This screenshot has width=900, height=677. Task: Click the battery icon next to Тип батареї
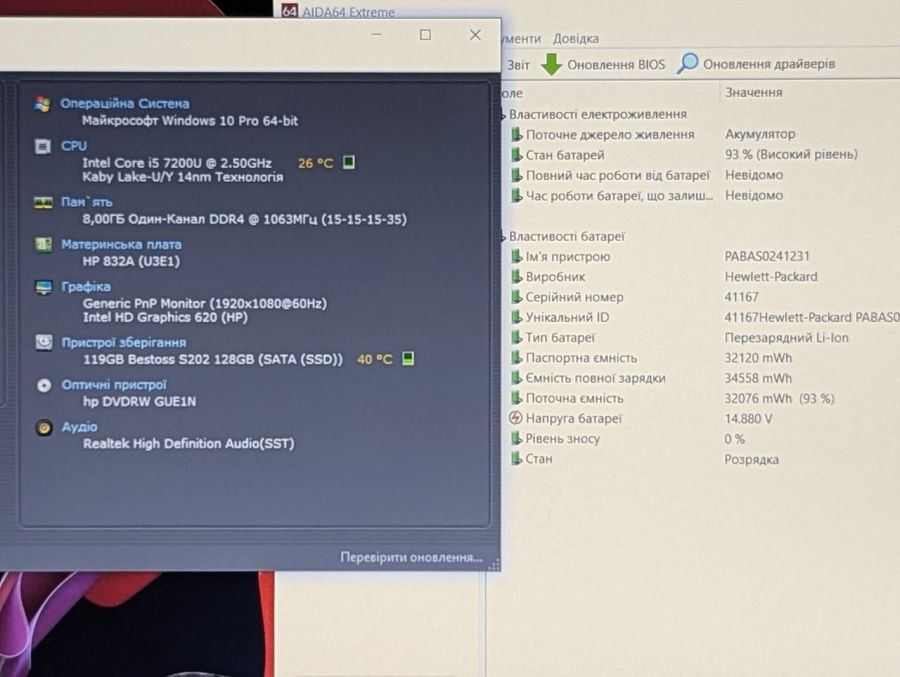click(x=516, y=338)
